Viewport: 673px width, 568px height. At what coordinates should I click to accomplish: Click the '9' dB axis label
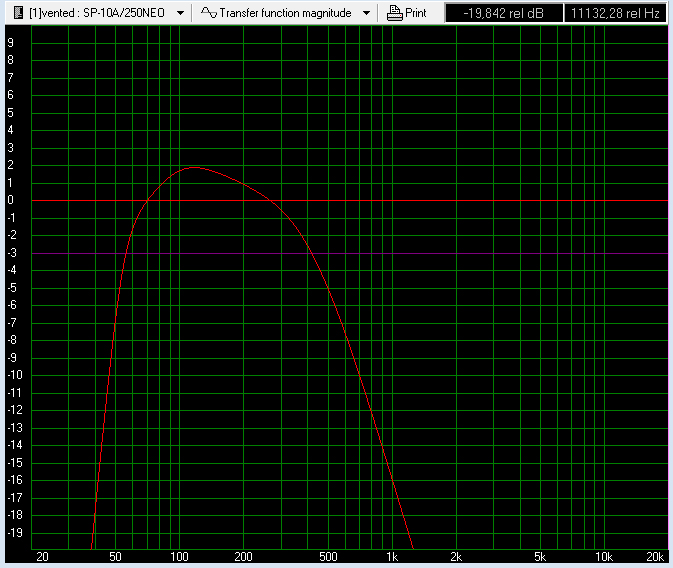[x=10, y=43]
